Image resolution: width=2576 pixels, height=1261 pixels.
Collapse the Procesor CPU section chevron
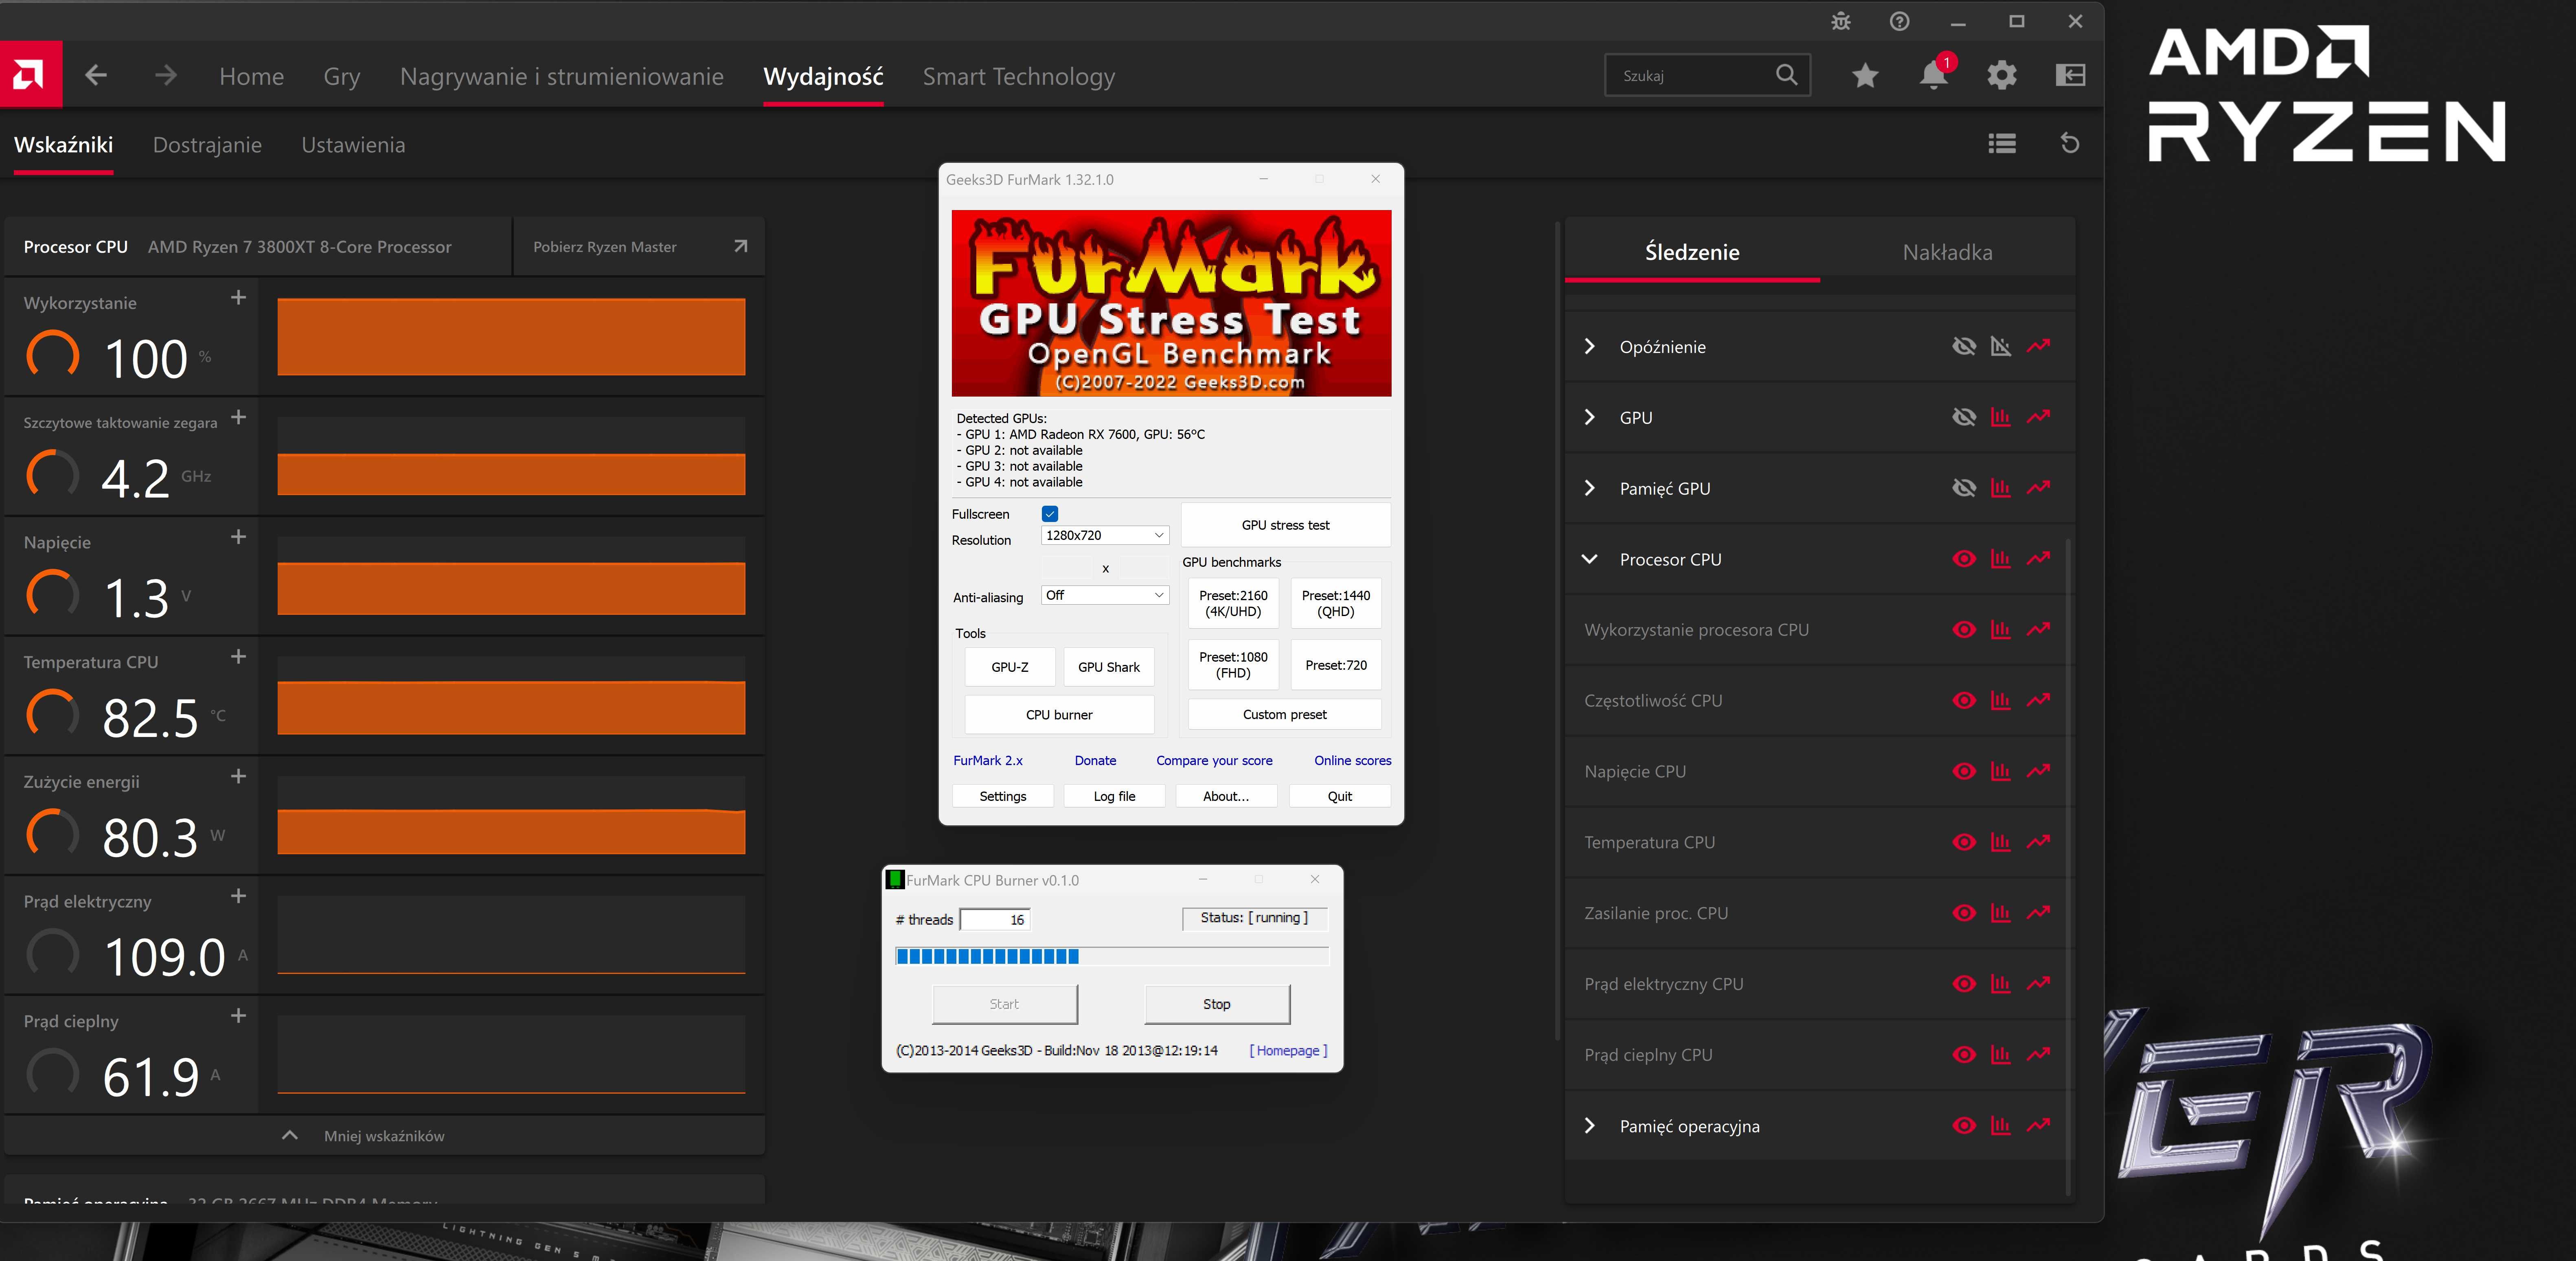click(1589, 559)
